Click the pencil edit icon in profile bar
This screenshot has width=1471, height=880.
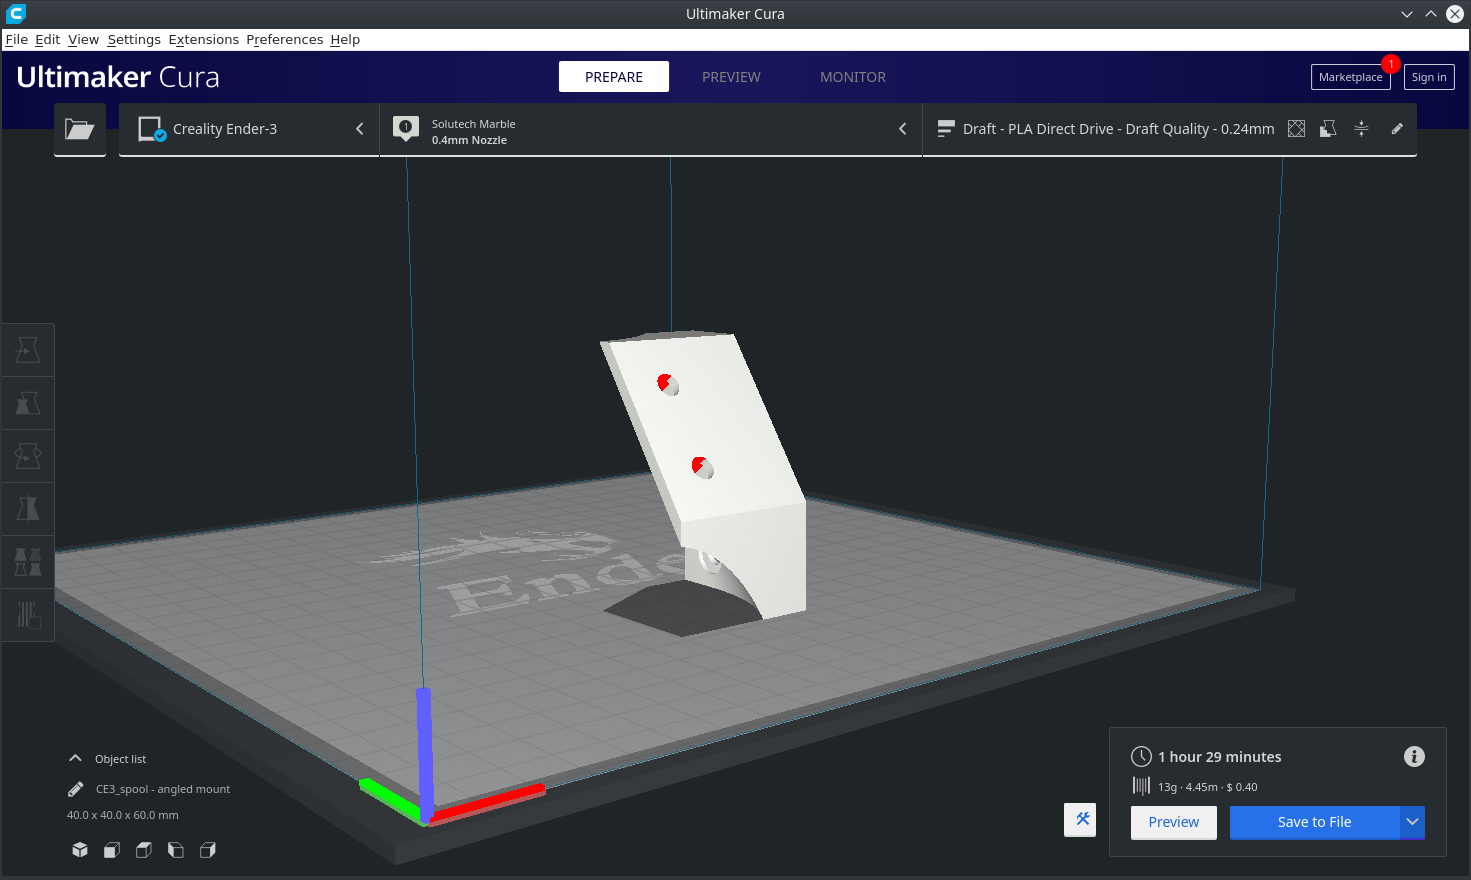(x=1397, y=129)
